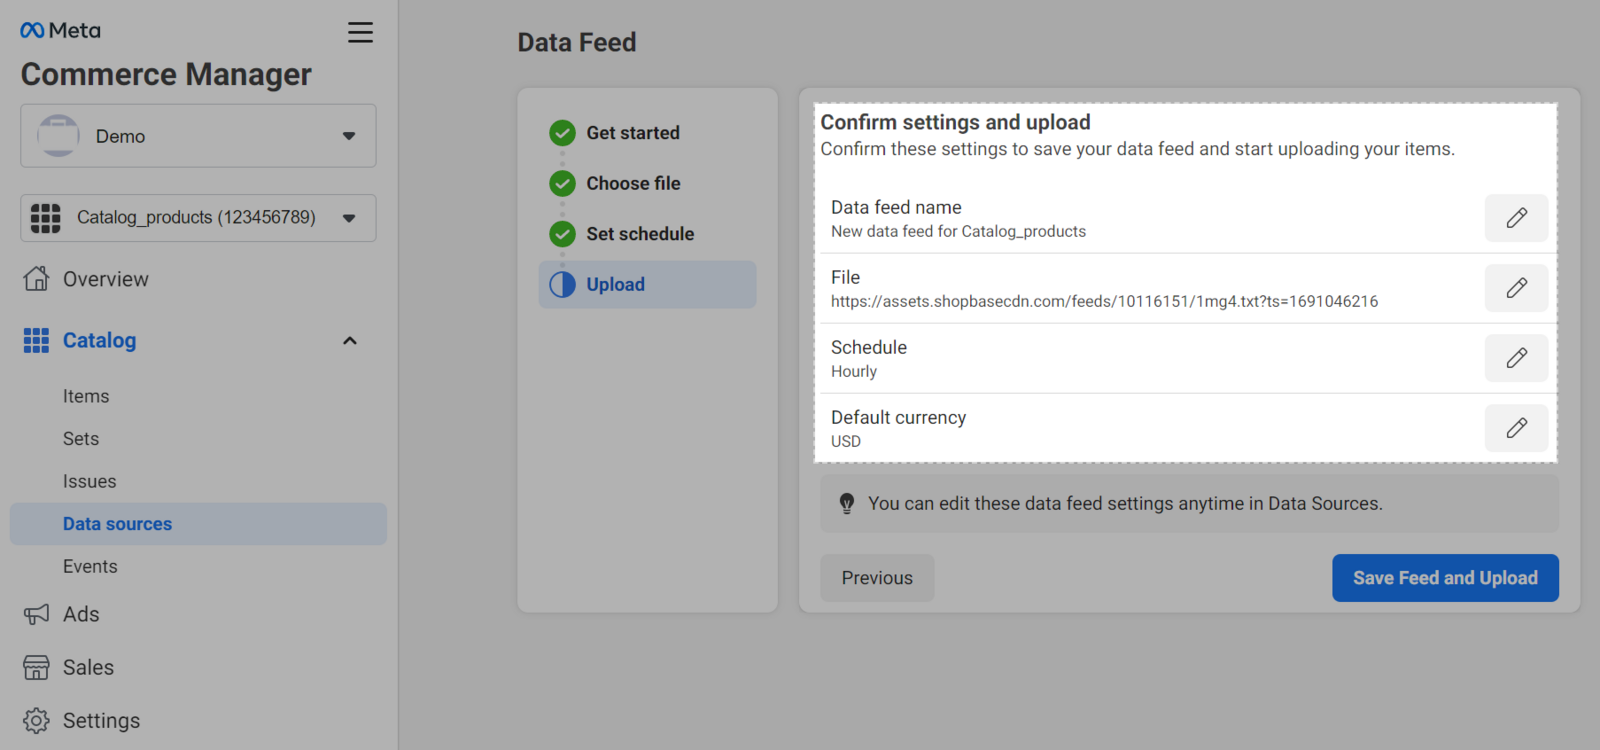Click the Sales storefront icon
The height and width of the screenshot is (750, 1600).
pyautogui.click(x=36, y=667)
